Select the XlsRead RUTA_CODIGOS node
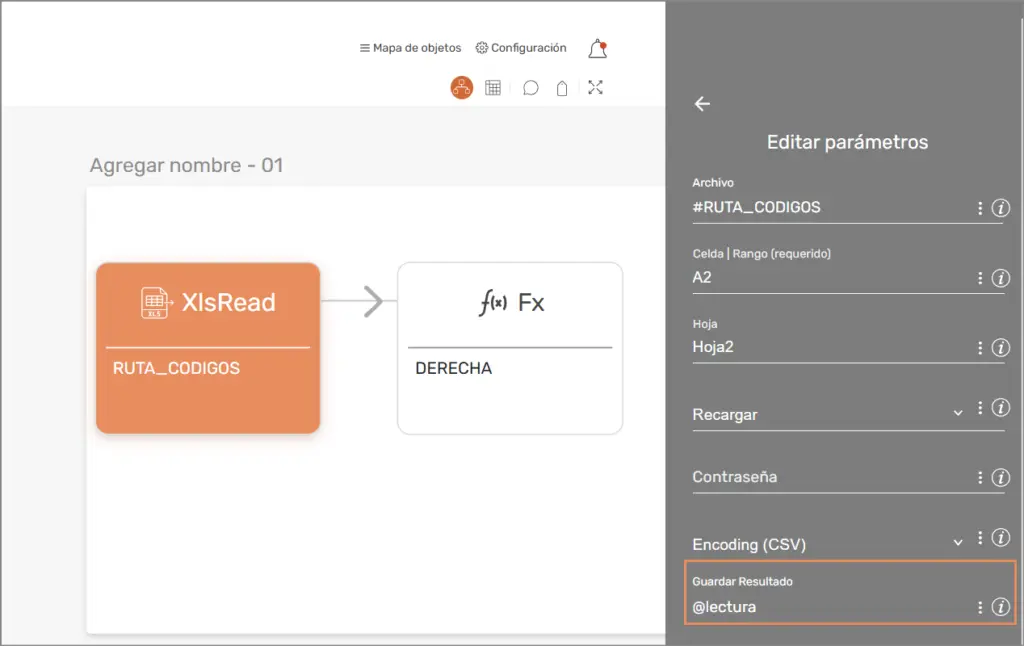 [208, 347]
